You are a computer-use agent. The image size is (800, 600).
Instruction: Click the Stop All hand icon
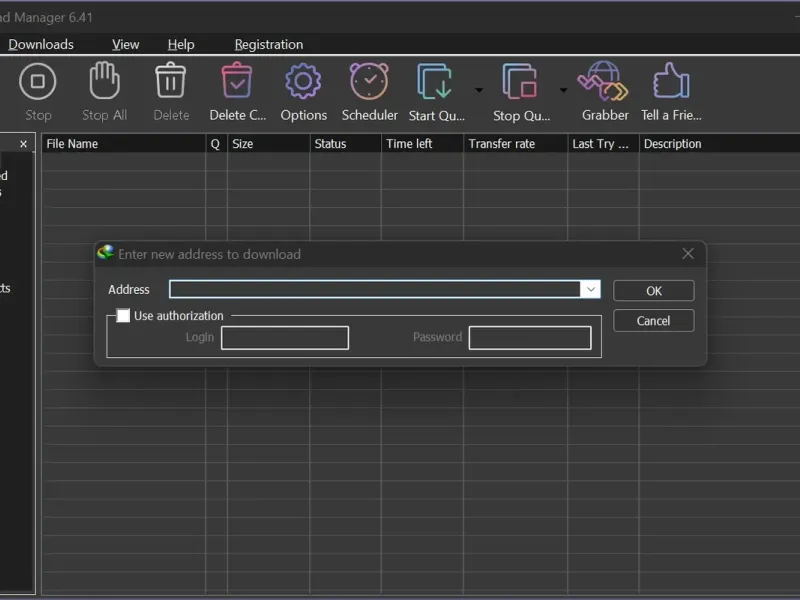point(105,80)
